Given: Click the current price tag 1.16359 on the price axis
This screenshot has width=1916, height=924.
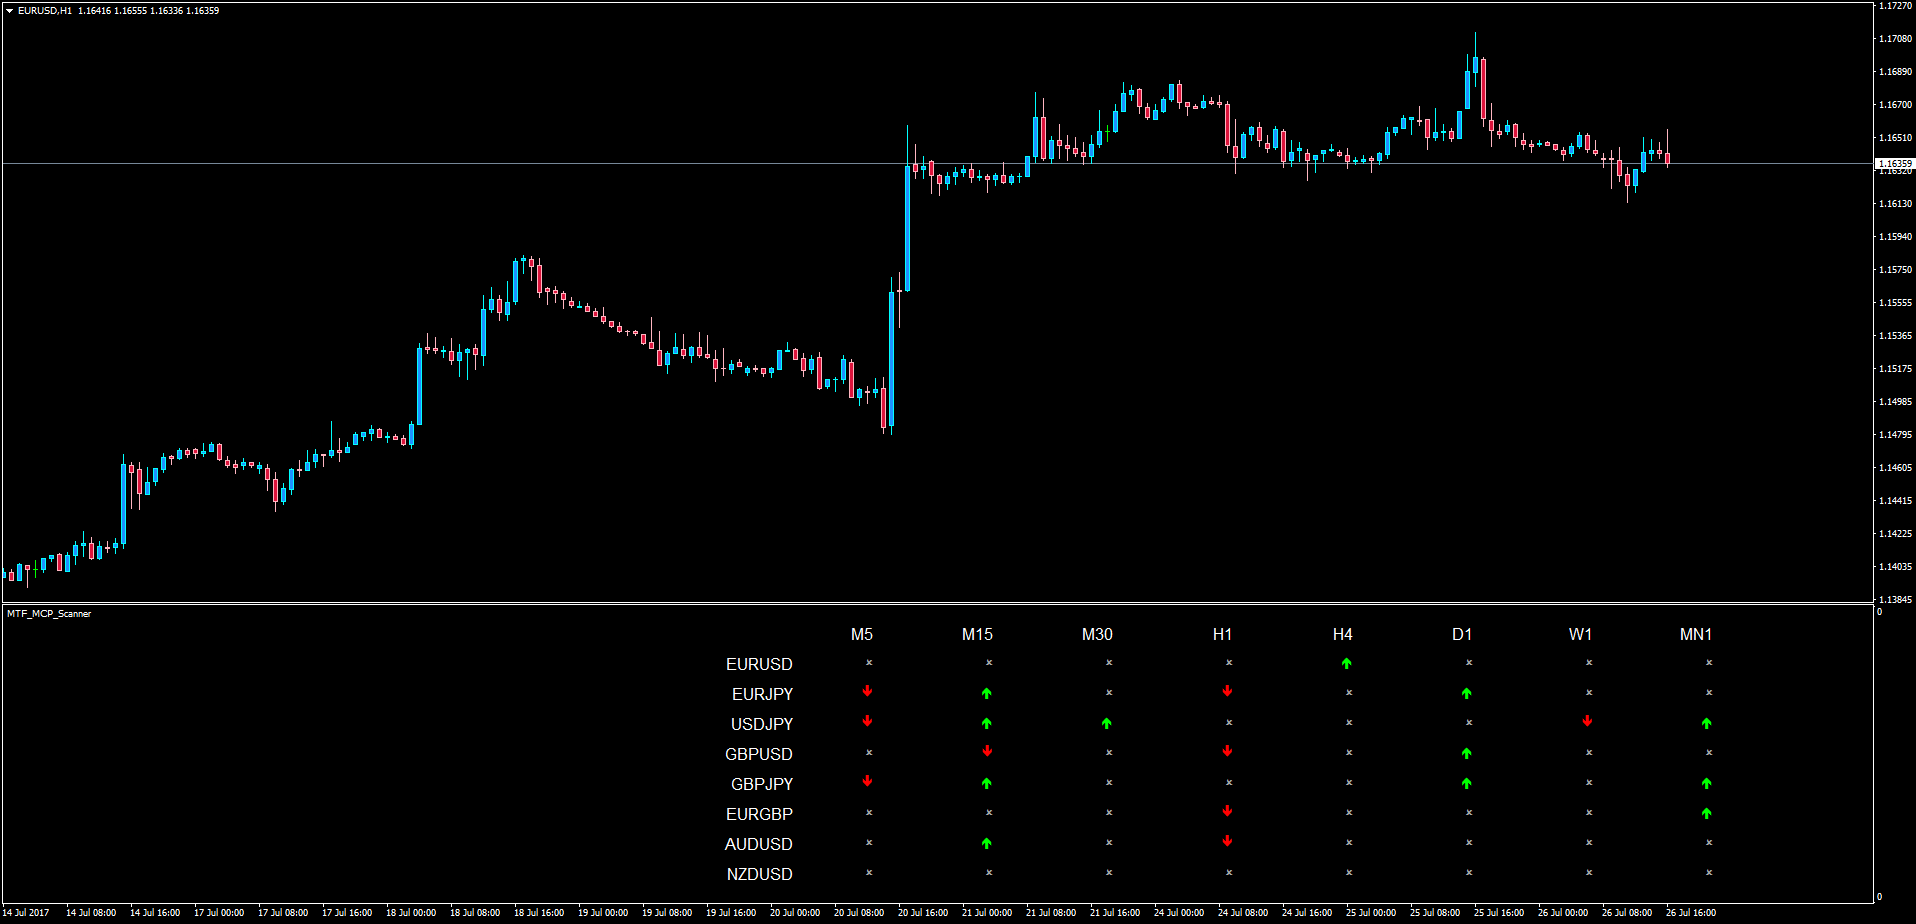Looking at the screenshot, I should click(x=1894, y=163).
